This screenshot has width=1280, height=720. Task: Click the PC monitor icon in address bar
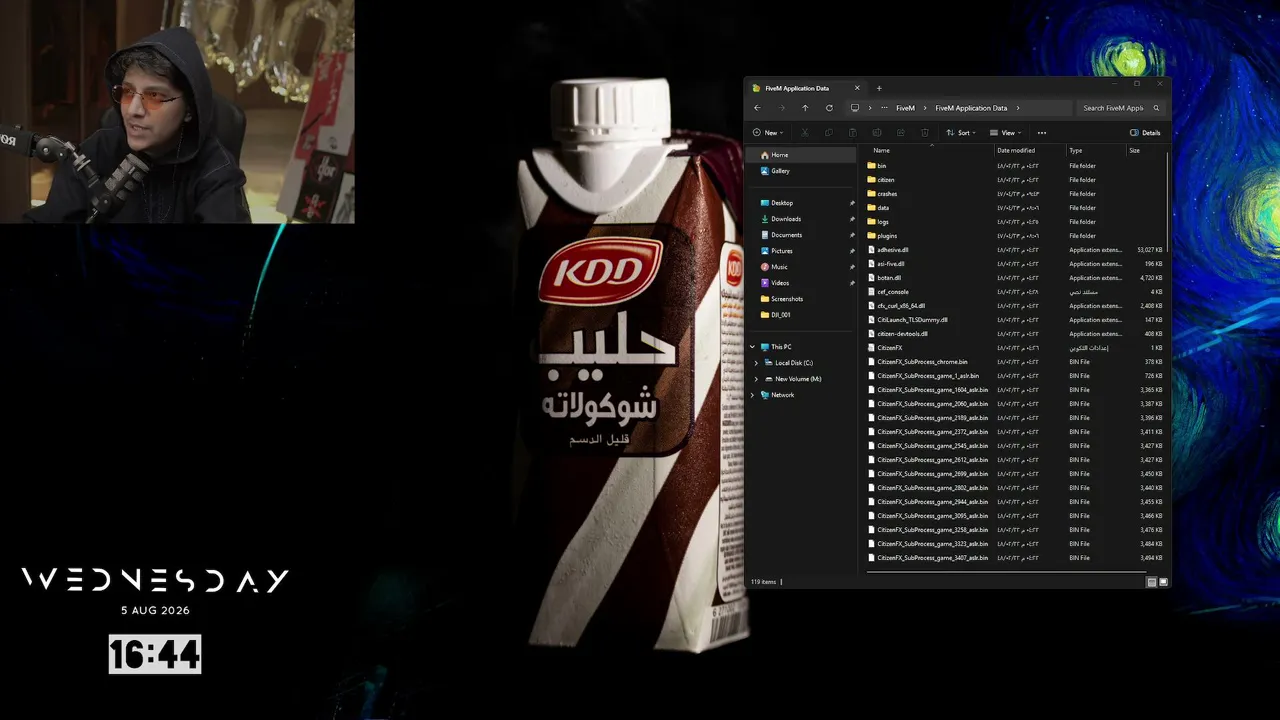pos(855,108)
